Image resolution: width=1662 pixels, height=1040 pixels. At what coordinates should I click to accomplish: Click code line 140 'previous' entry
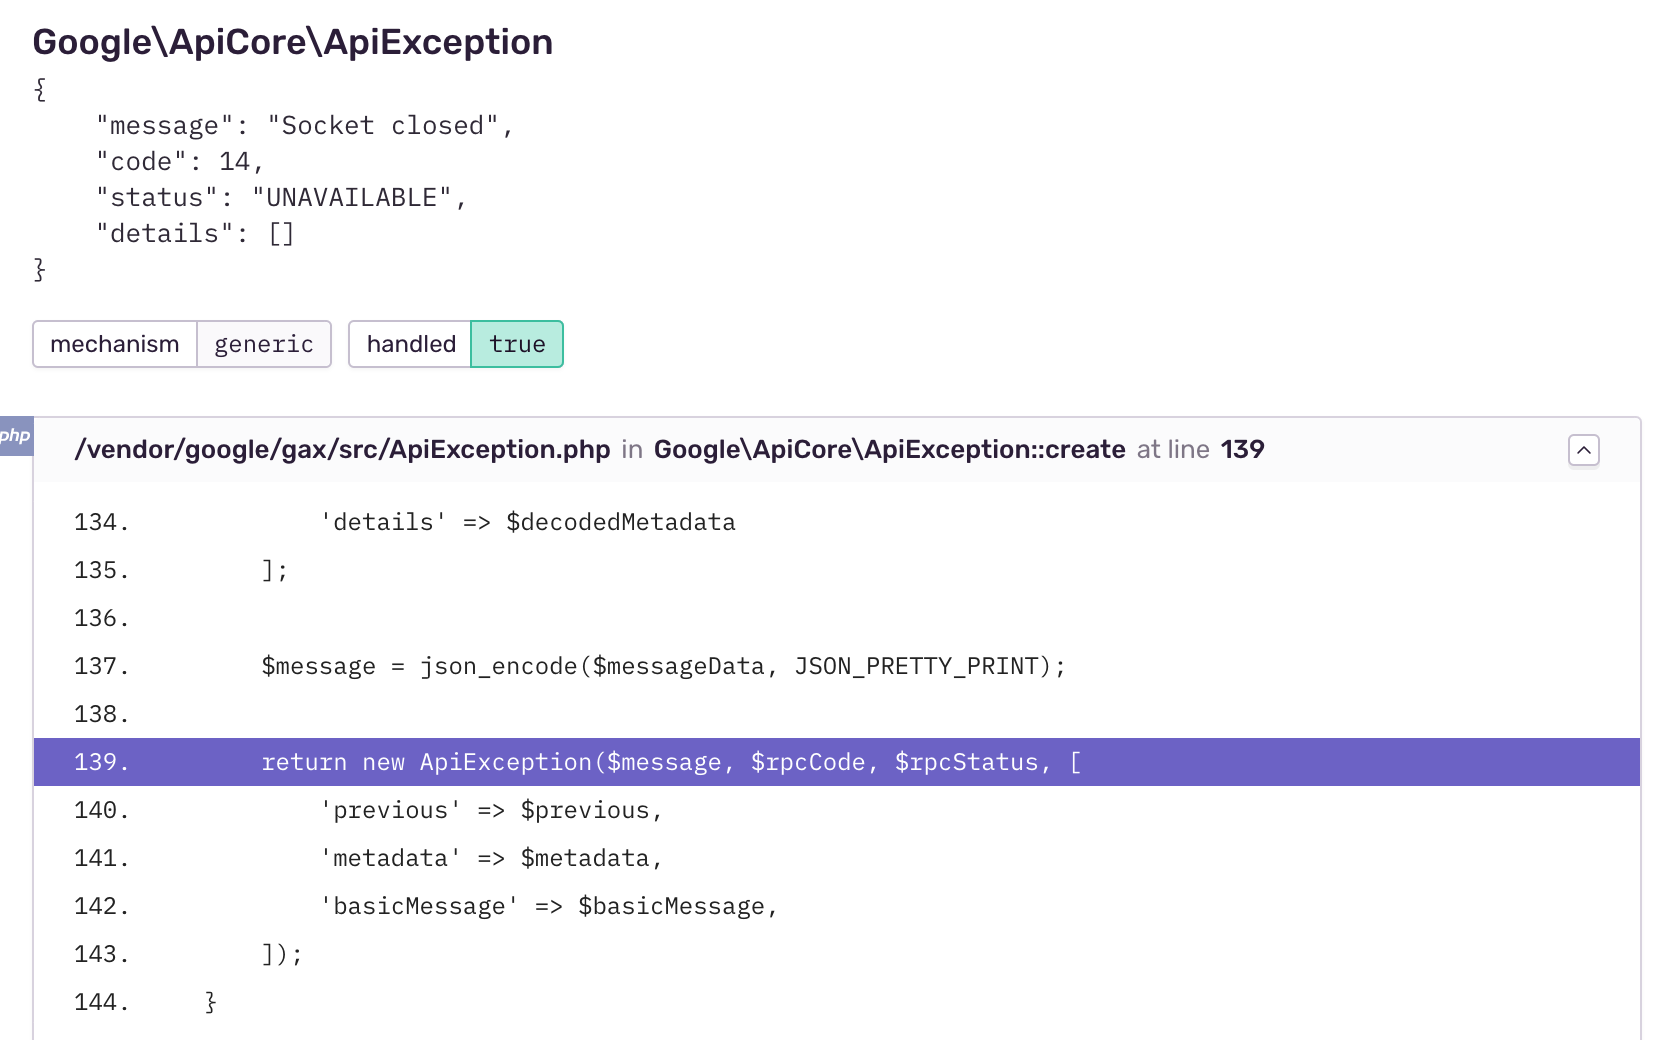(x=837, y=810)
